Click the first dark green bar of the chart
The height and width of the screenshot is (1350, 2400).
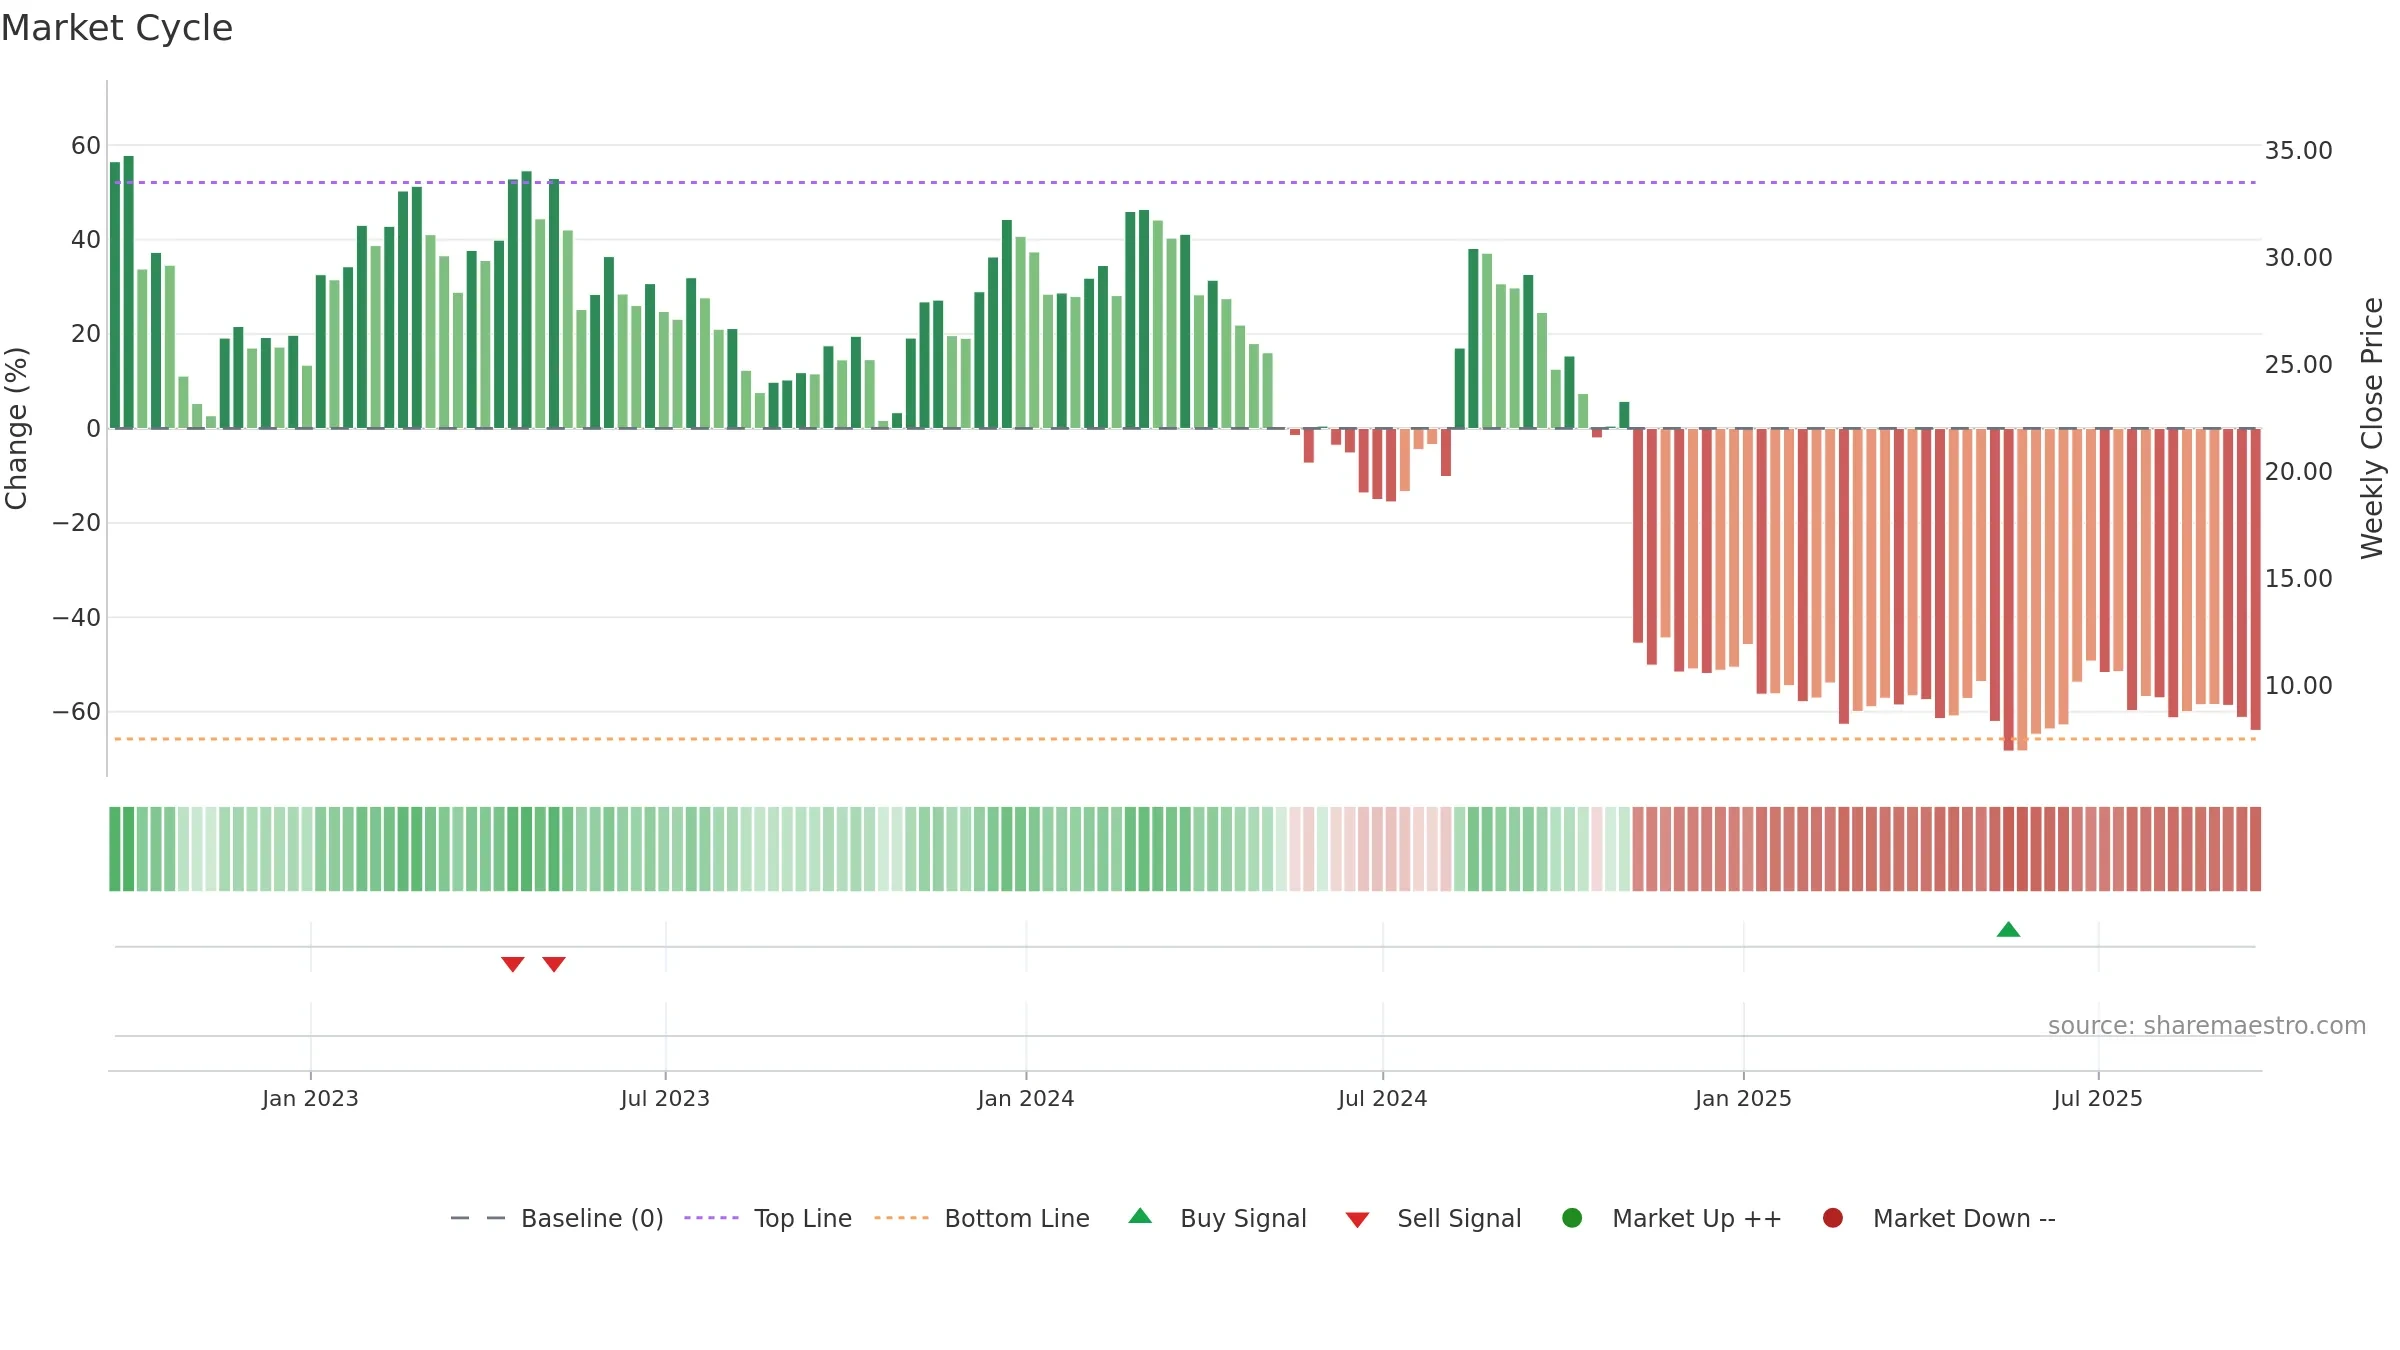[115, 295]
